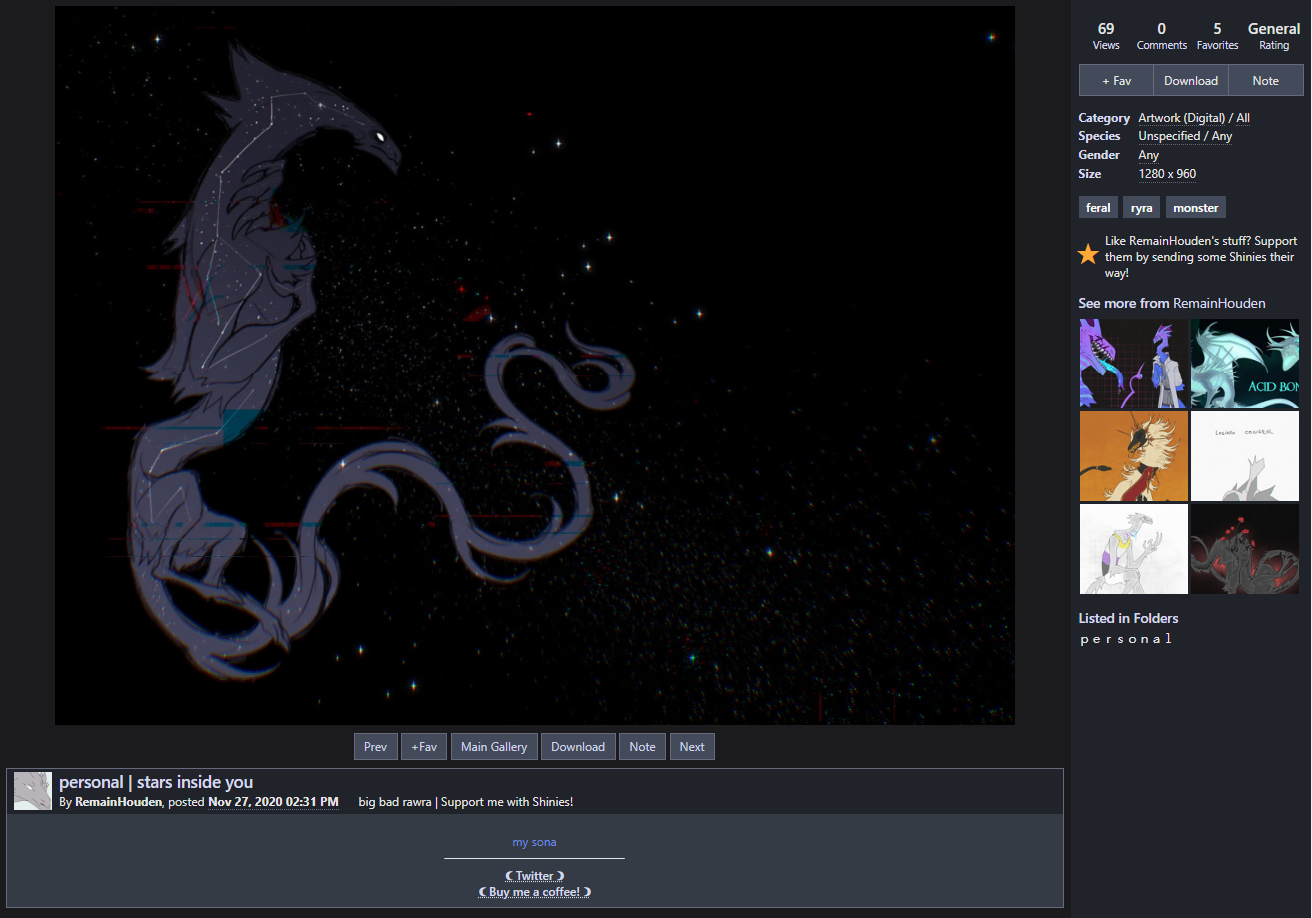Click the "big bad rawra" tagline text
Viewport: 1312px width, 918px height.
tap(395, 802)
